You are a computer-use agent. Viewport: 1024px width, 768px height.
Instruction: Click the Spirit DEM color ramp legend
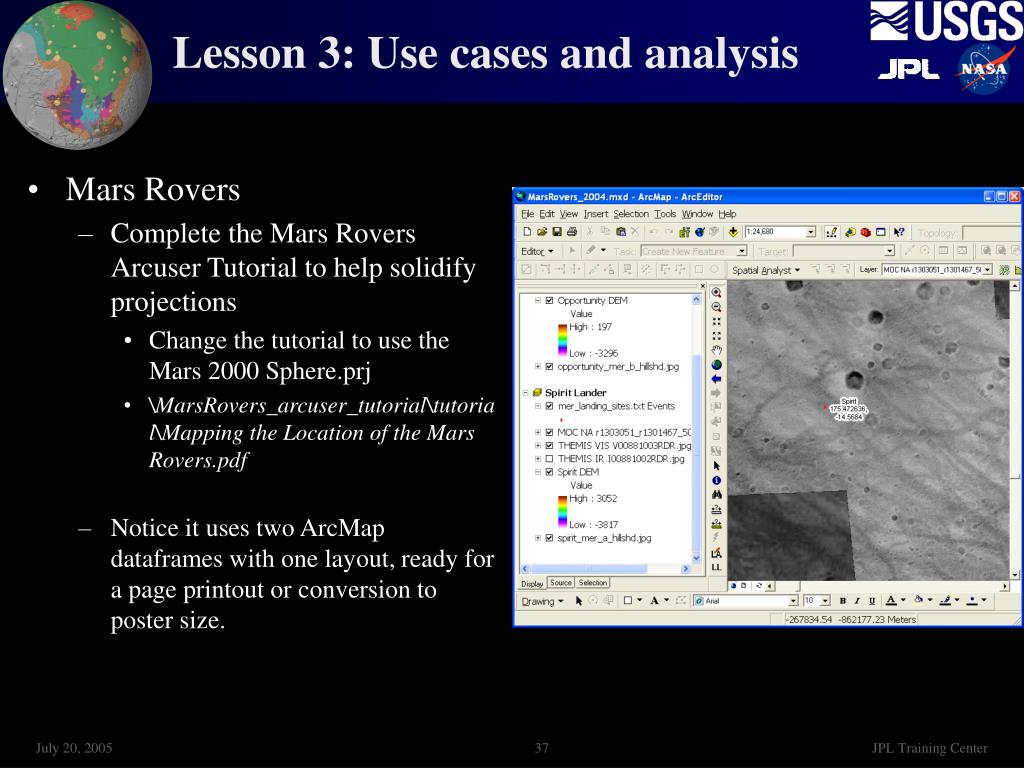[x=562, y=511]
